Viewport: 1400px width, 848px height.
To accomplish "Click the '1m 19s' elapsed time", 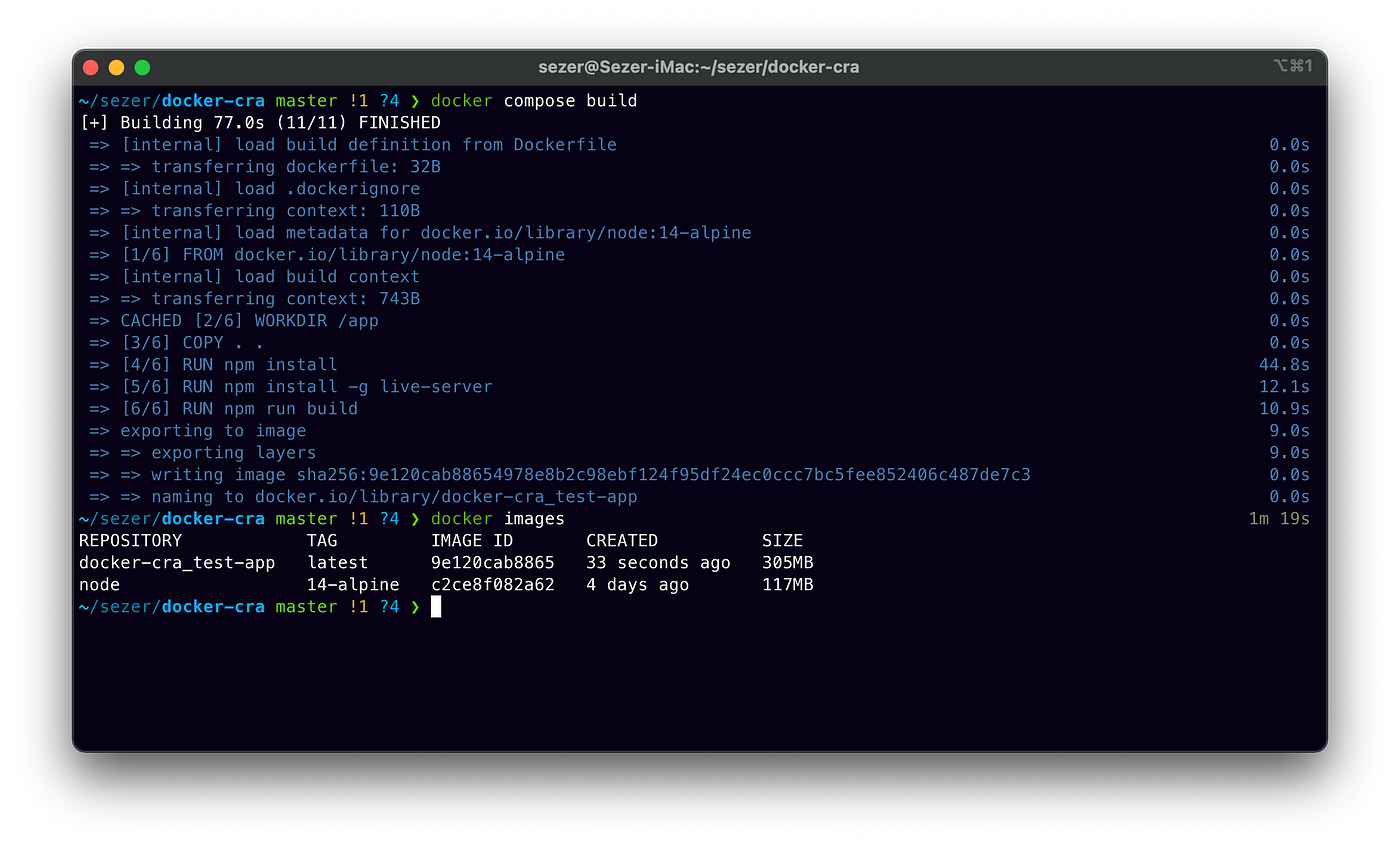I will [x=1279, y=519].
